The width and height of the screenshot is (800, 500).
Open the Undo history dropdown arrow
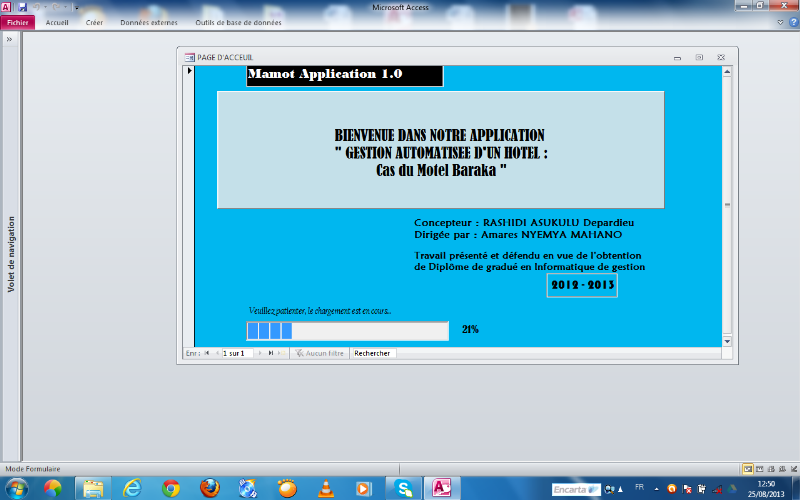[x=45, y=7]
